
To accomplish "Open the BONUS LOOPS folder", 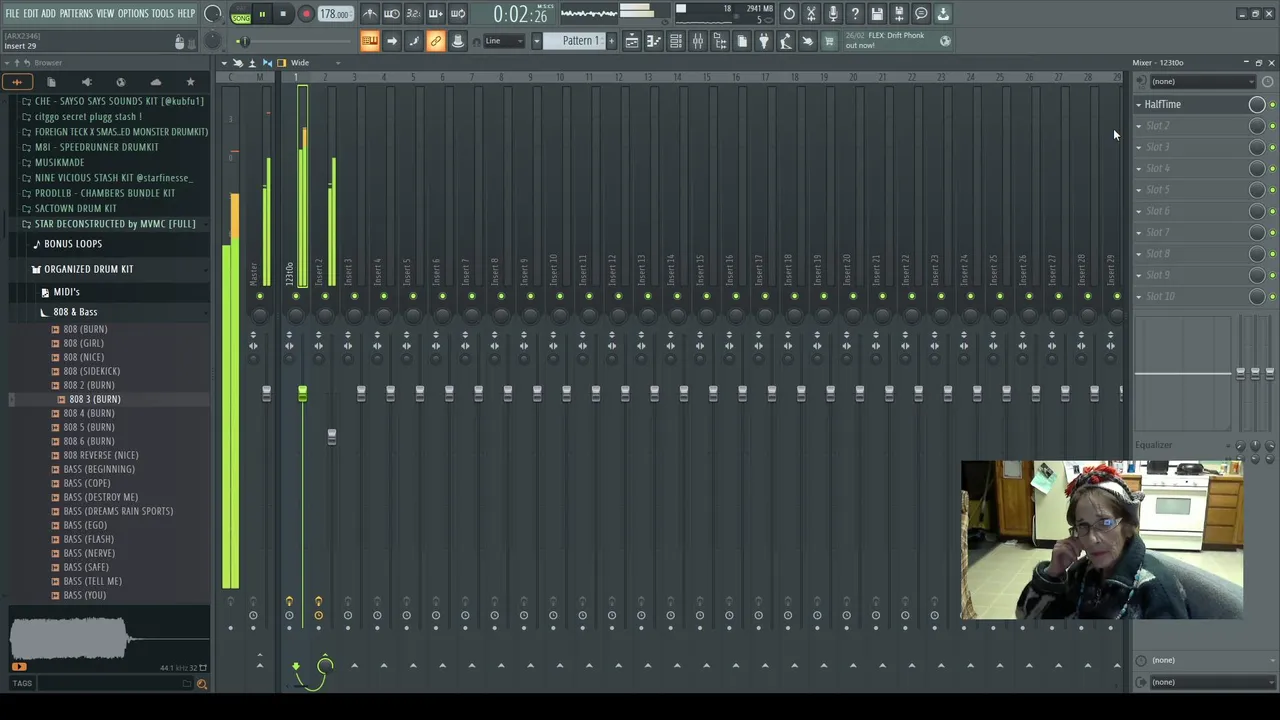I will tap(73, 244).
